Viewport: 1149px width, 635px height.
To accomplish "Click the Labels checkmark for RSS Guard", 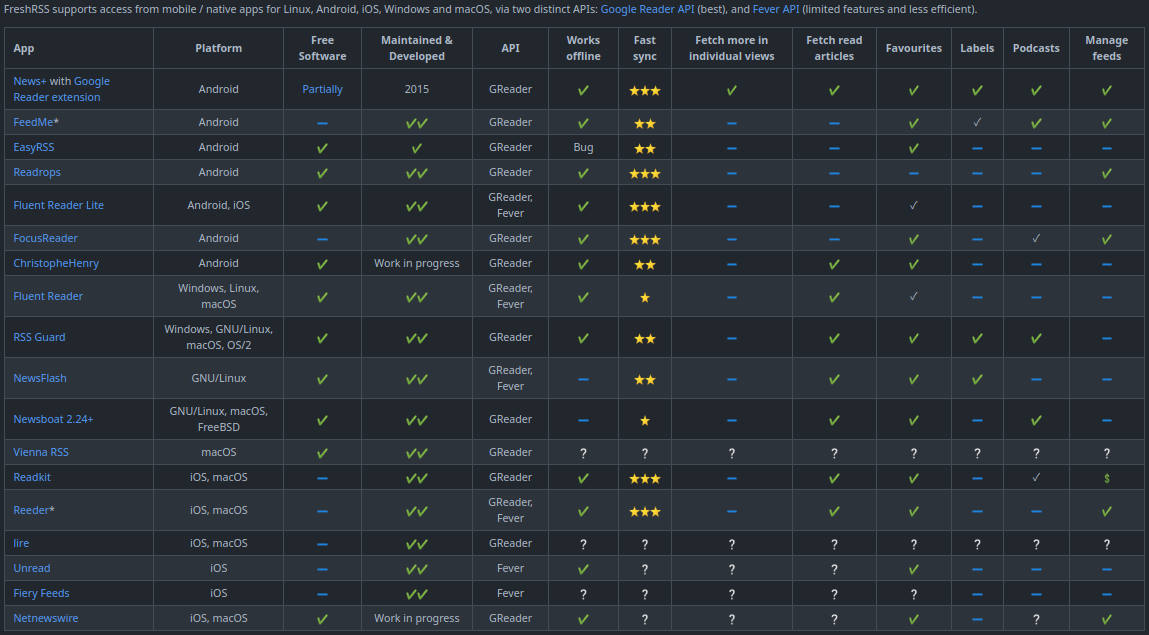I will (x=978, y=338).
